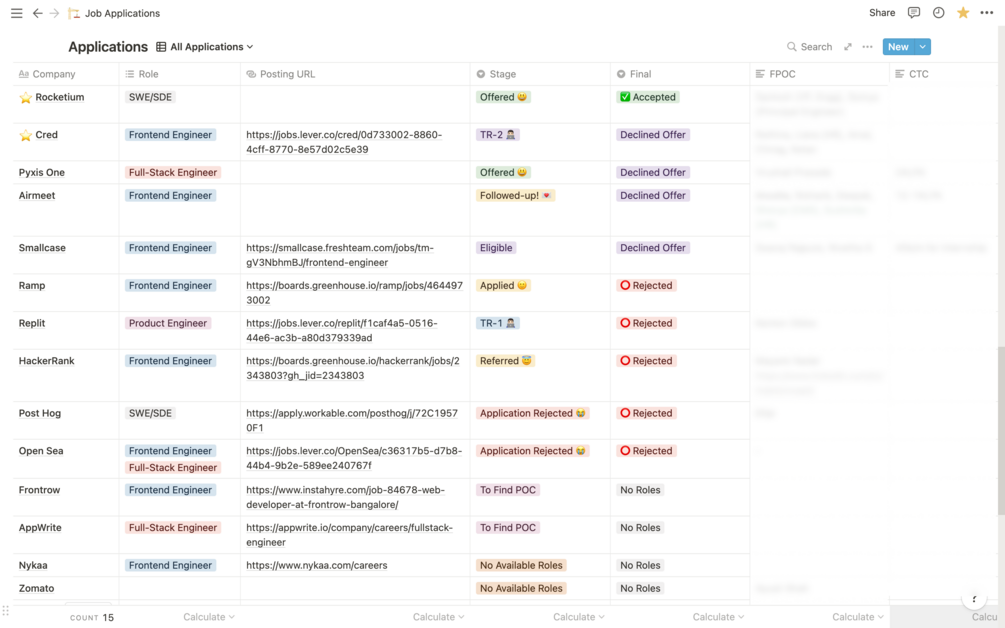Click the table view icon beside All Applications
This screenshot has height=628, width=1005.
[x=161, y=47]
